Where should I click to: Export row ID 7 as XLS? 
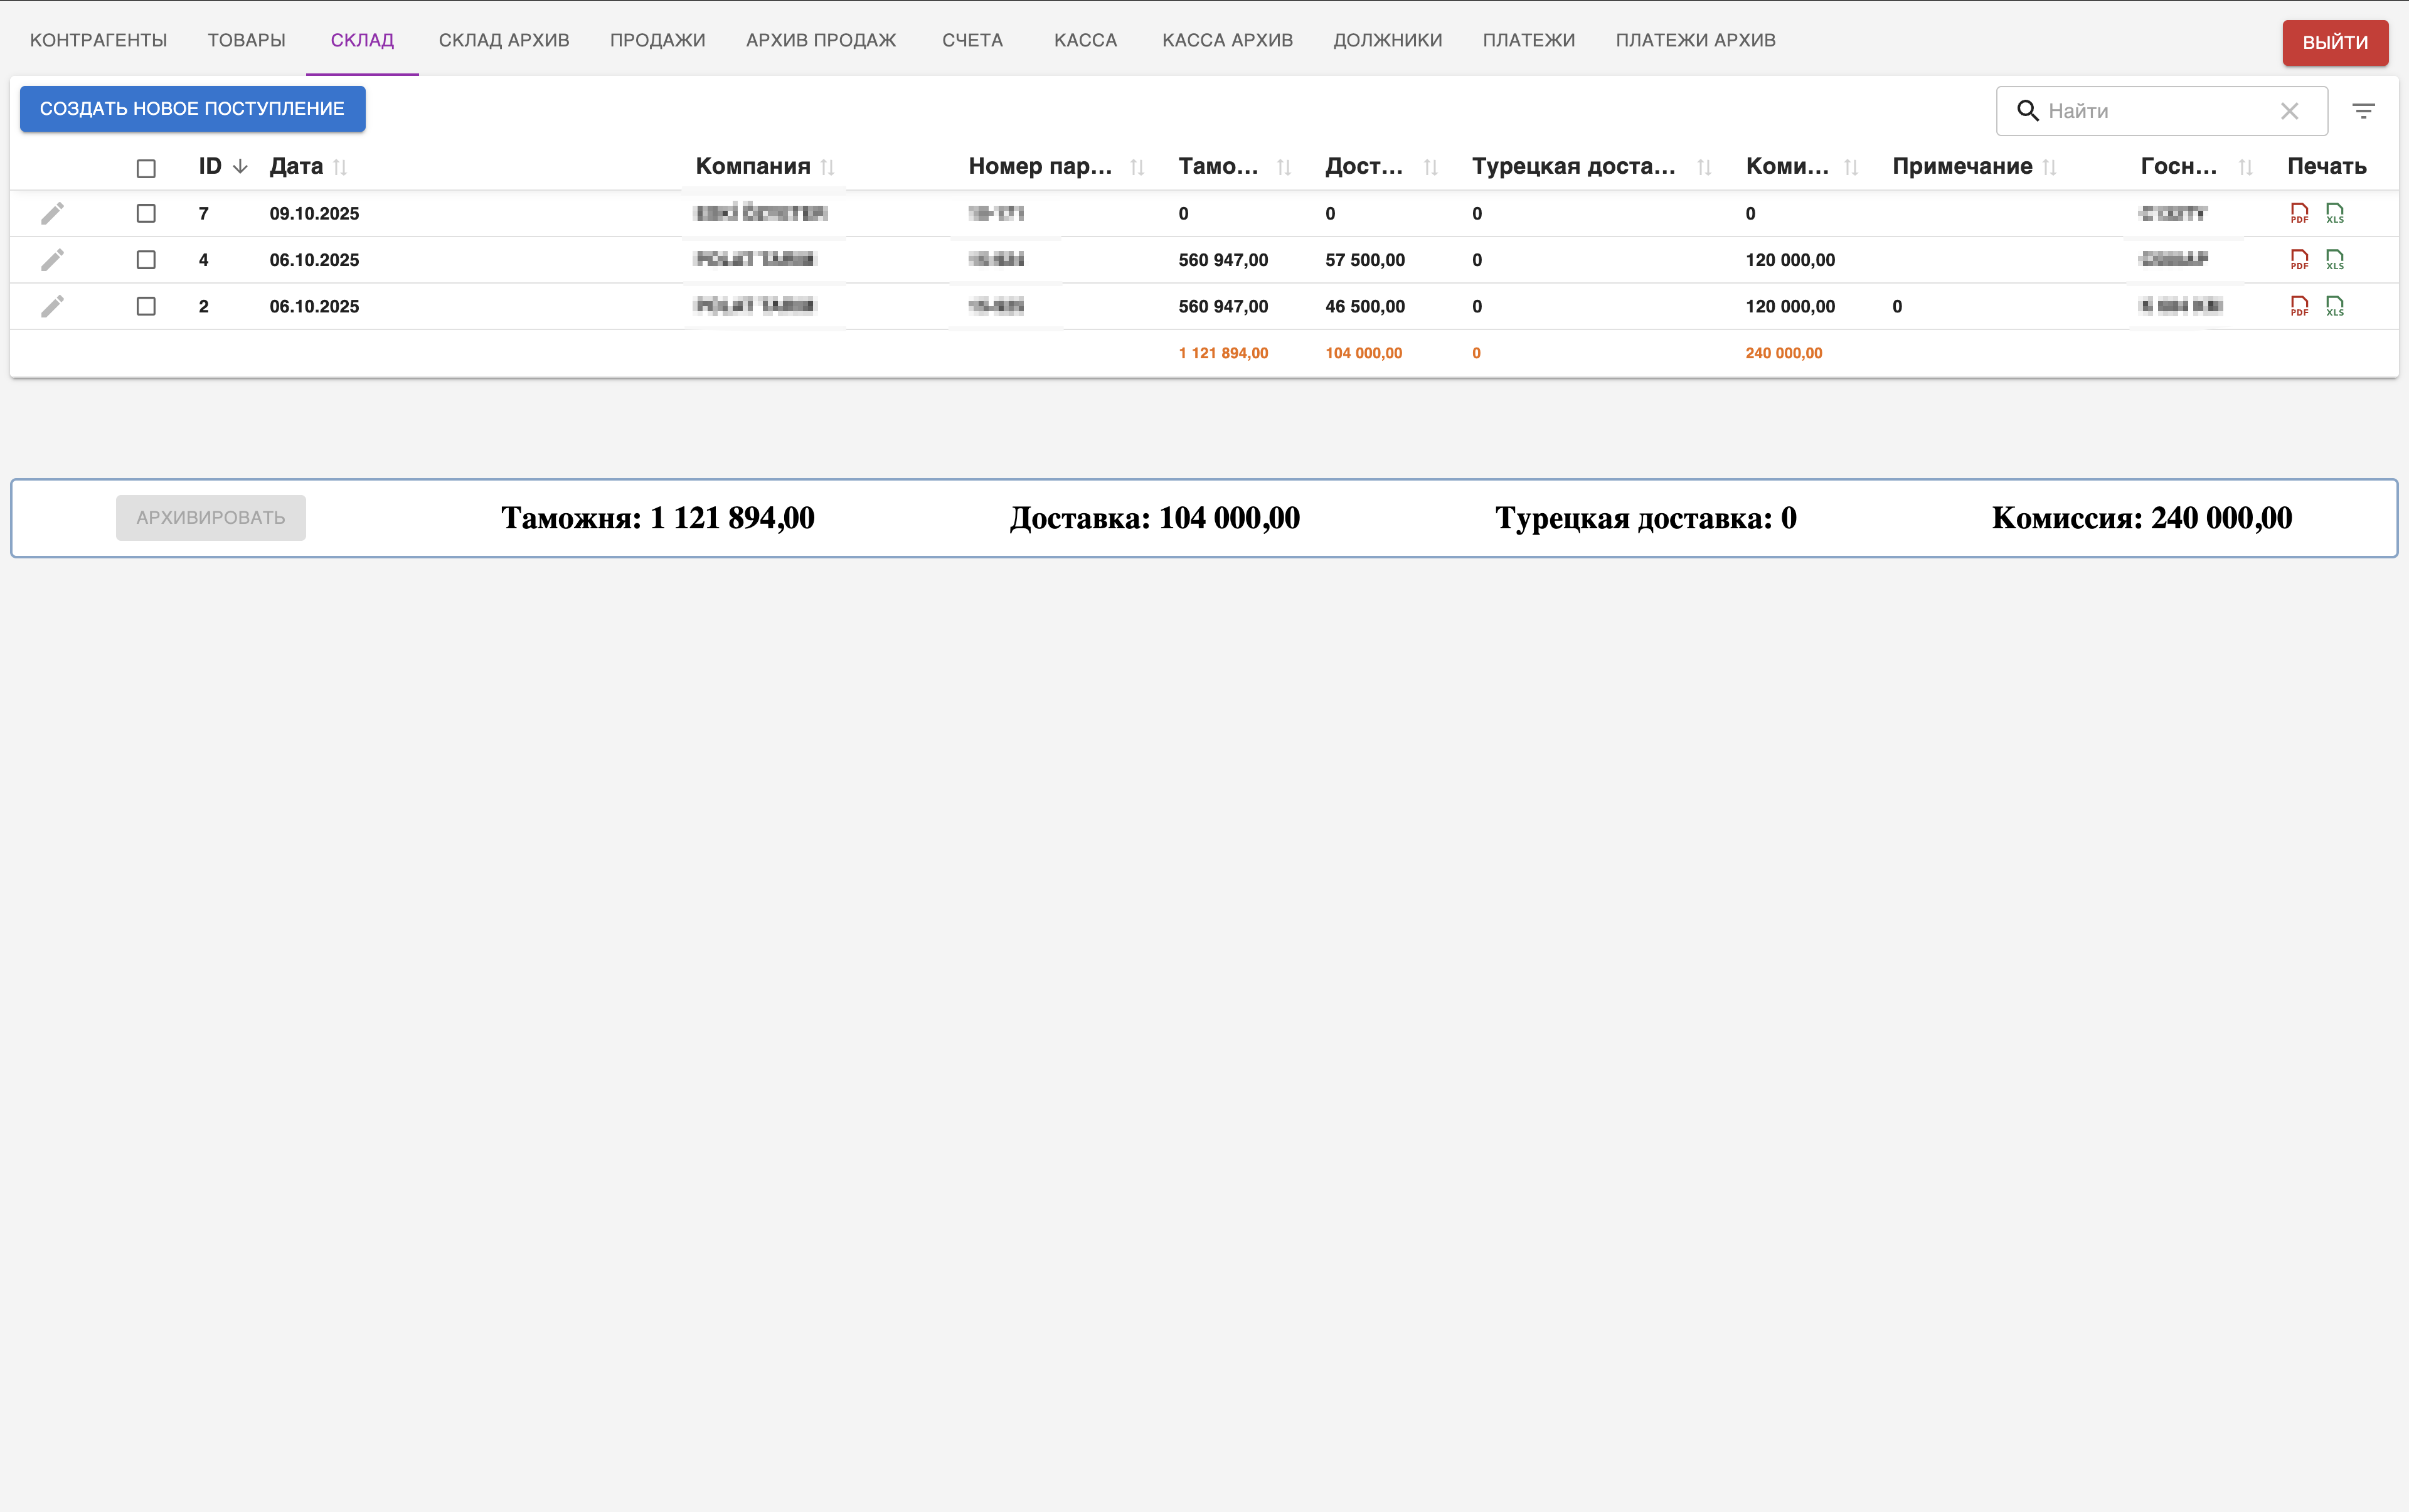coord(2334,213)
